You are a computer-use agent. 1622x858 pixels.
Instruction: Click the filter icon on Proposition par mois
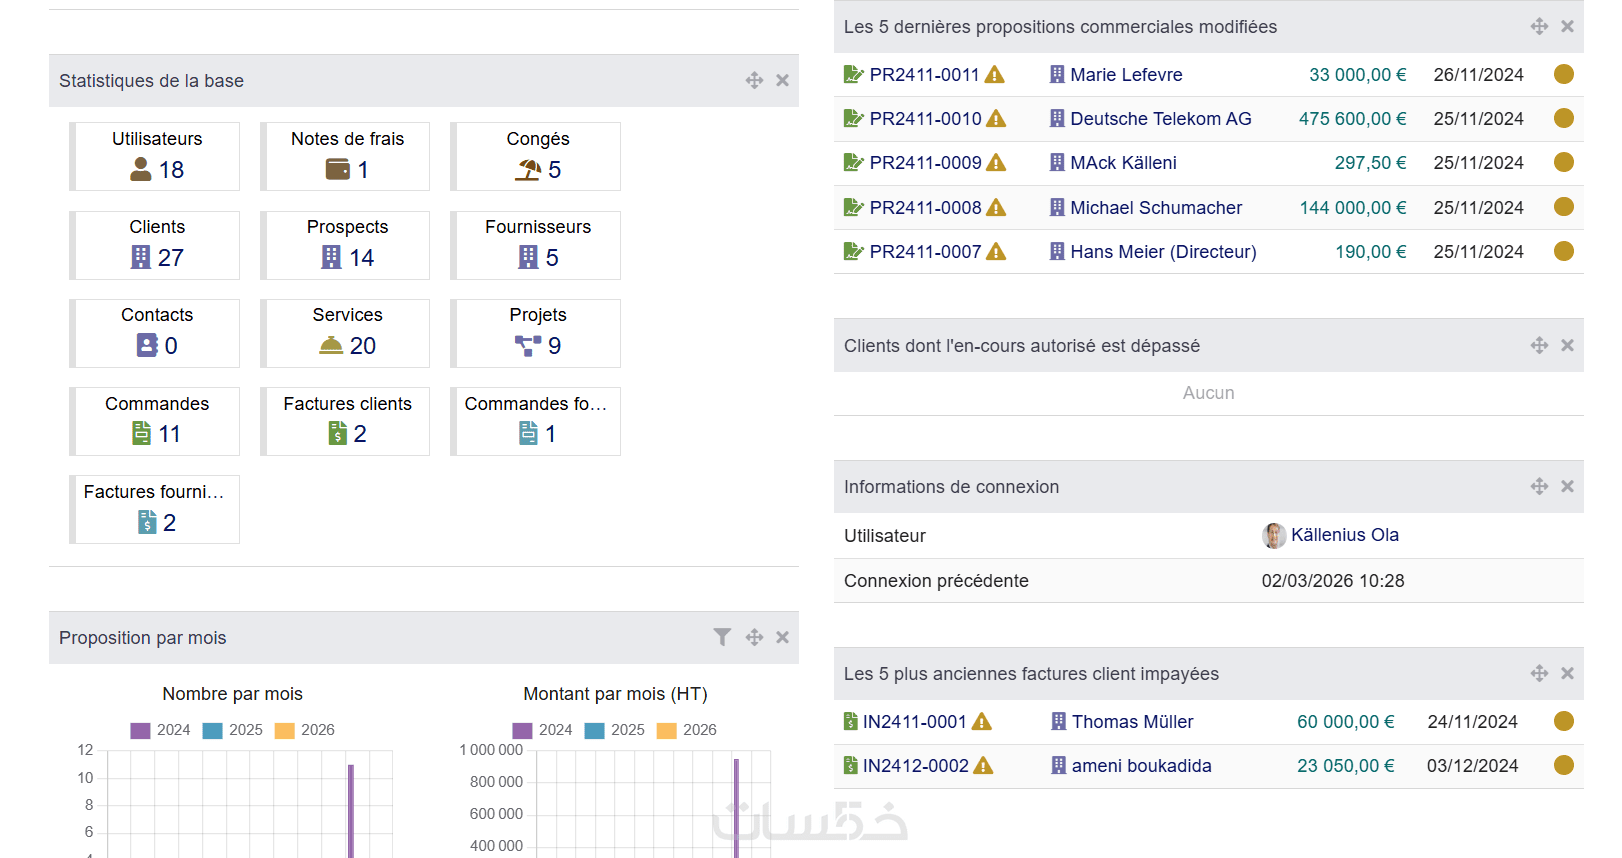722,637
